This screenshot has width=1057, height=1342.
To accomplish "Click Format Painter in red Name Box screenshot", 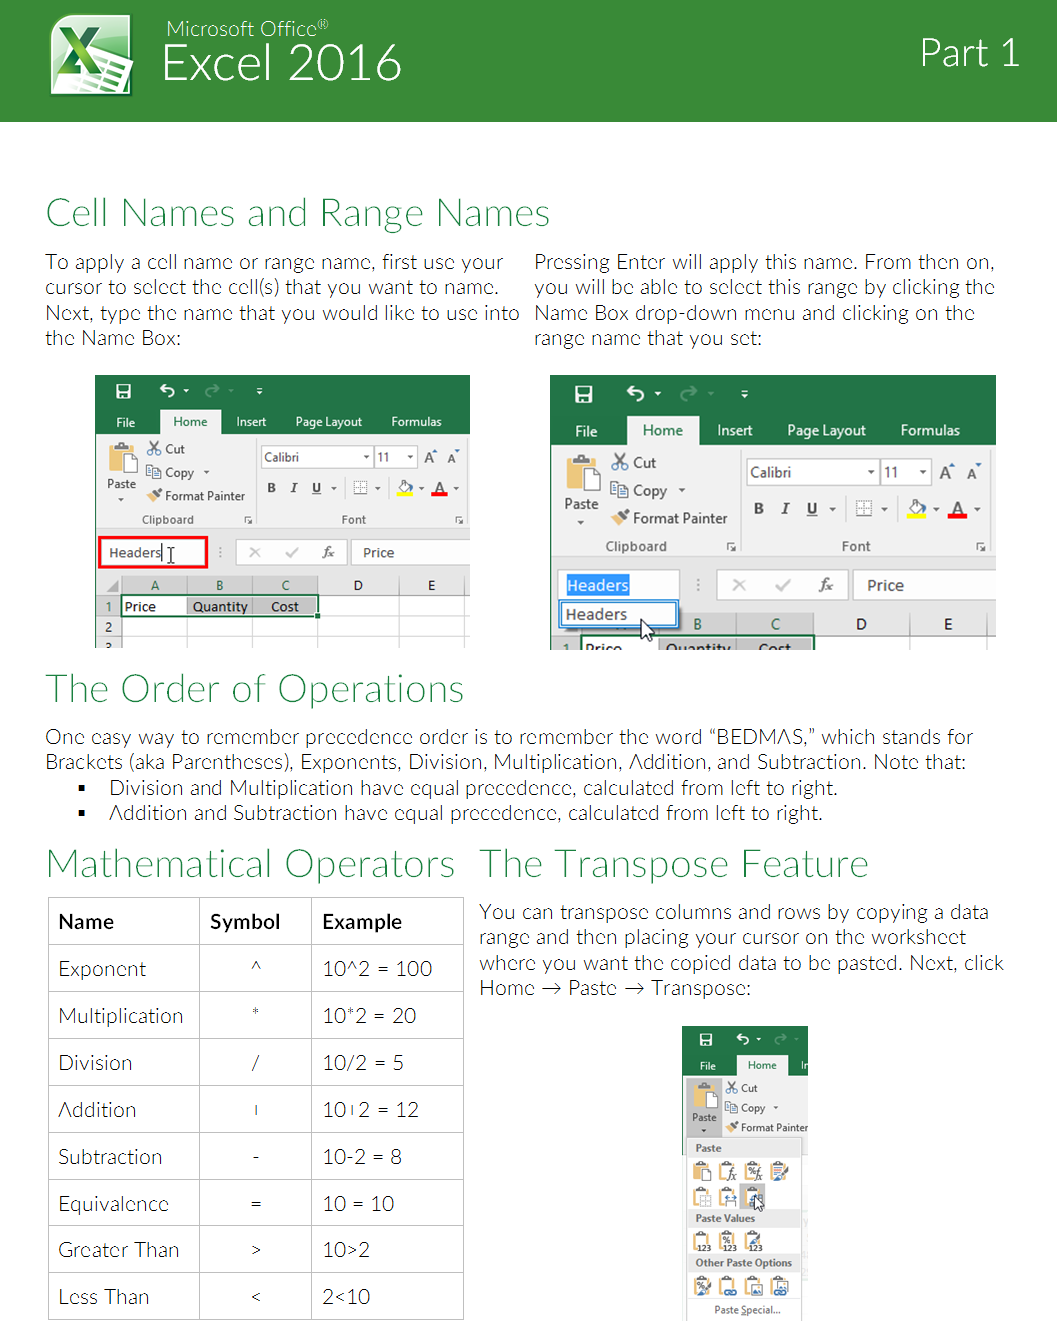I will [196, 495].
